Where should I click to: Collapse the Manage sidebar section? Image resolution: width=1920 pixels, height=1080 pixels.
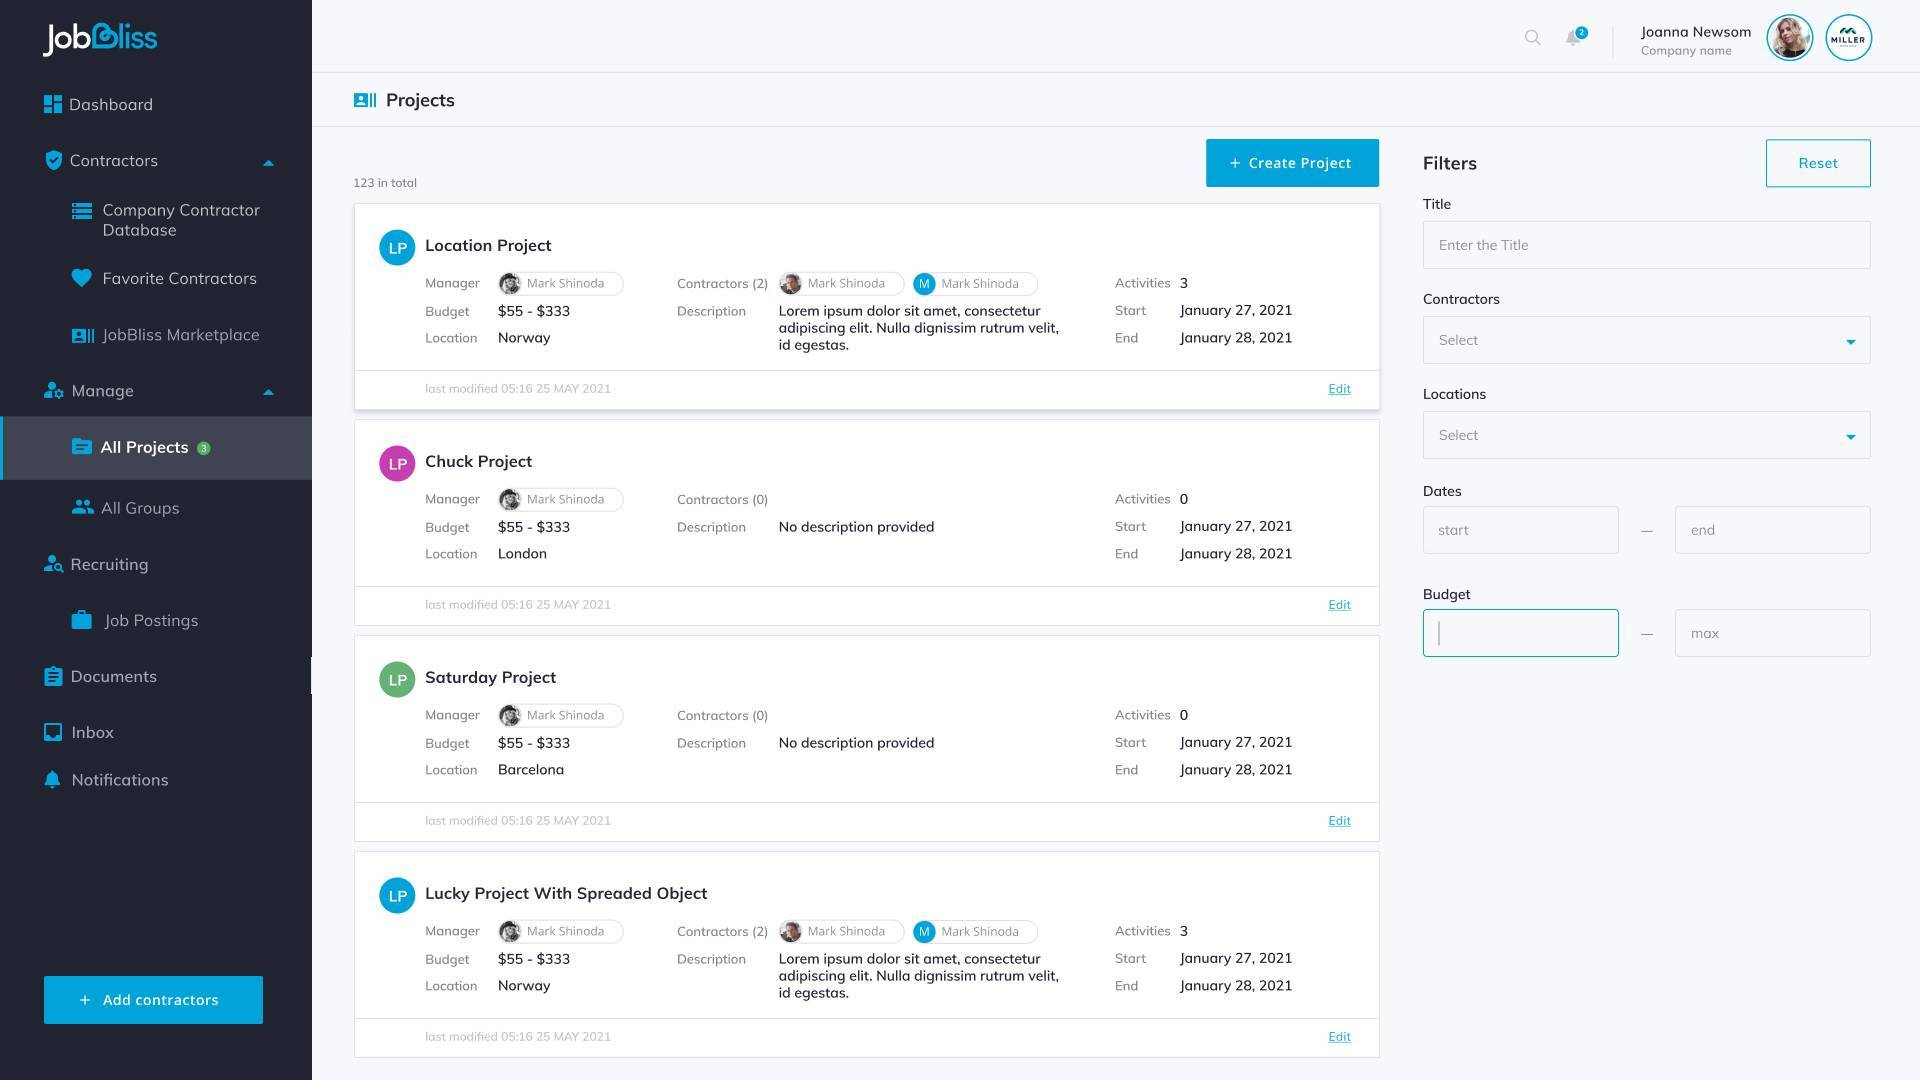(268, 392)
